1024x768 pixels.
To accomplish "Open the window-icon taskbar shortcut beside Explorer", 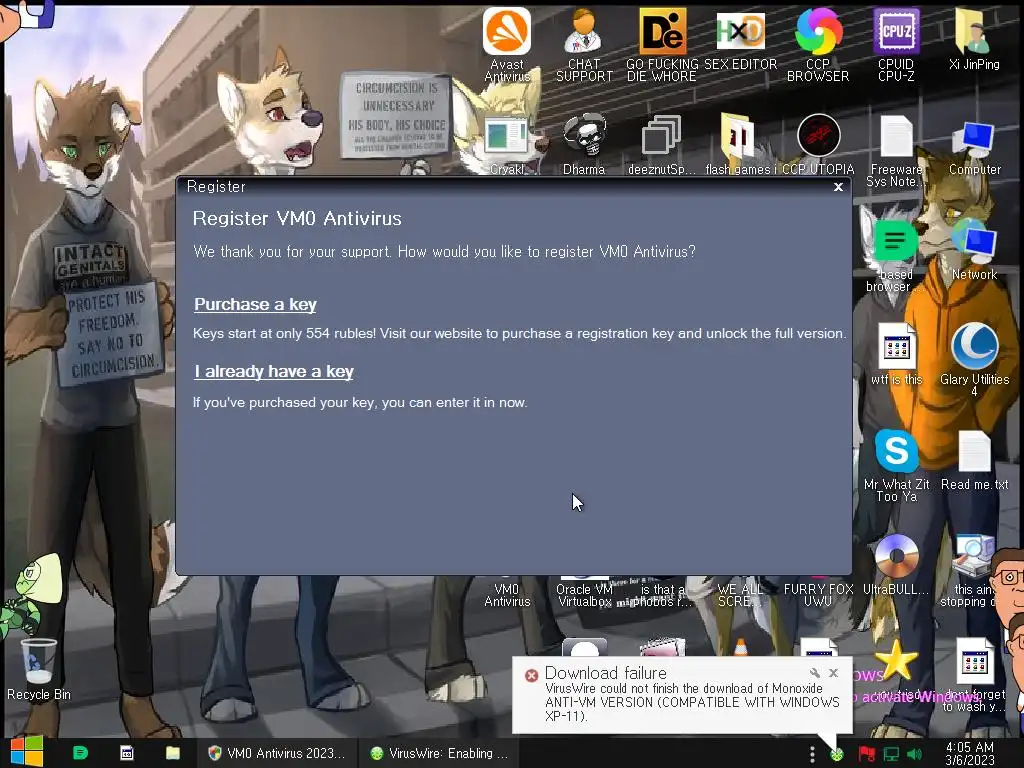I will pyautogui.click(x=127, y=753).
